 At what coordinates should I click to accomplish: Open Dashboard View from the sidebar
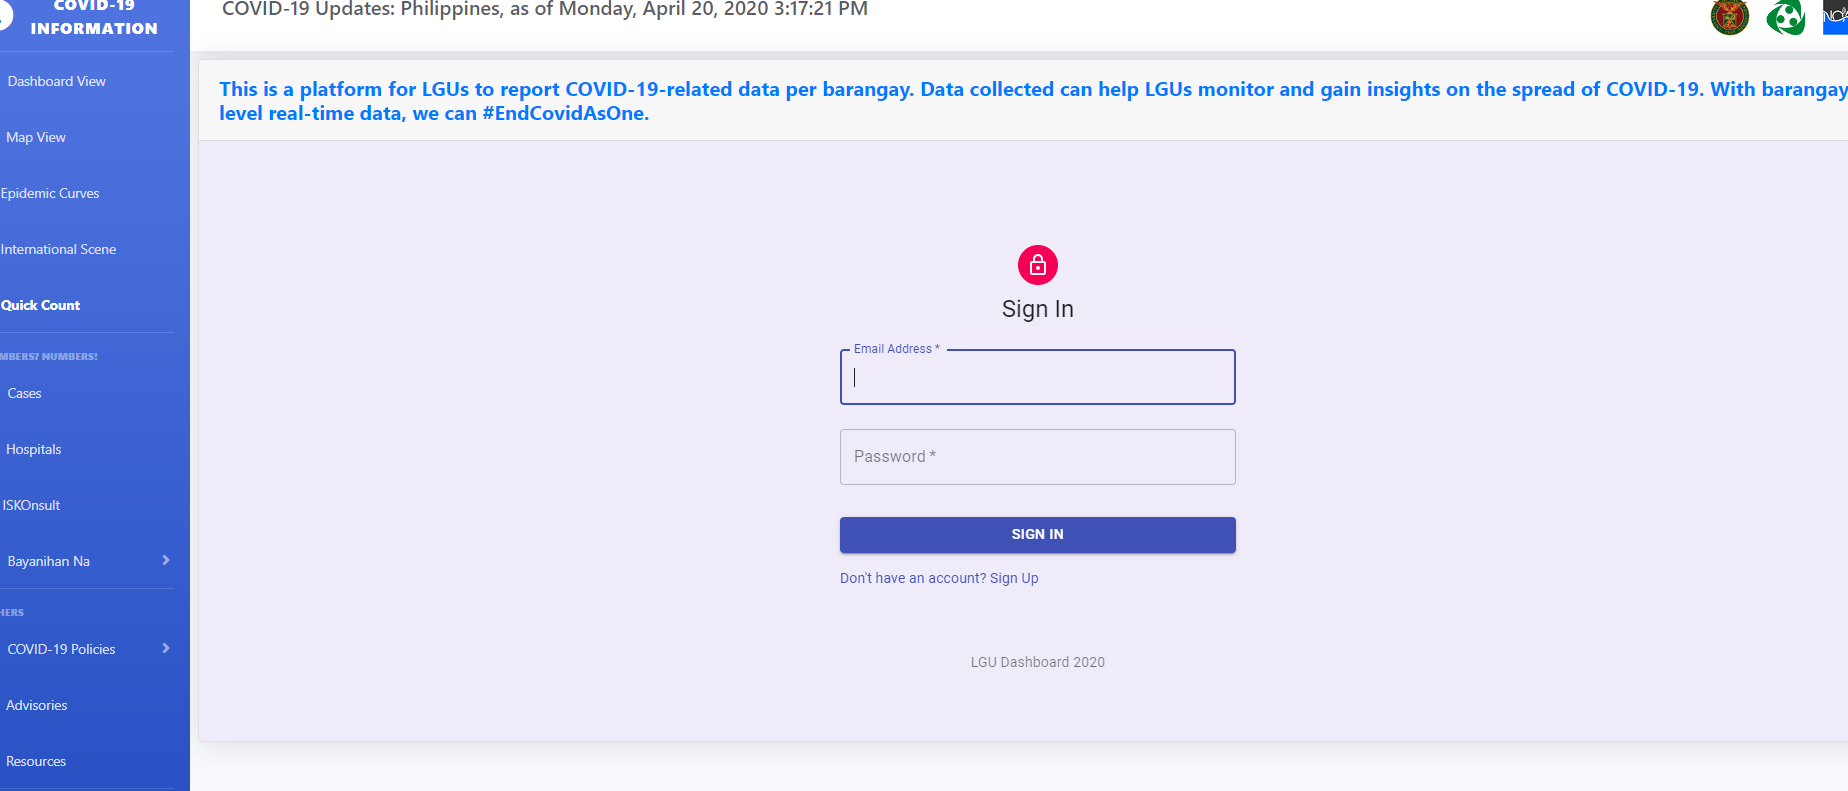click(57, 81)
